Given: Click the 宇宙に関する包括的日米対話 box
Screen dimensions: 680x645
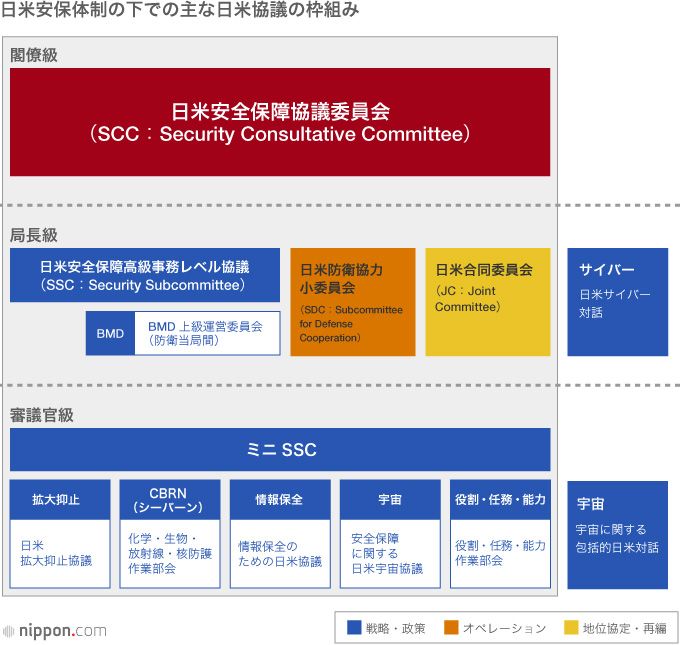Looking at the screenshot, I should coord(617,535).
